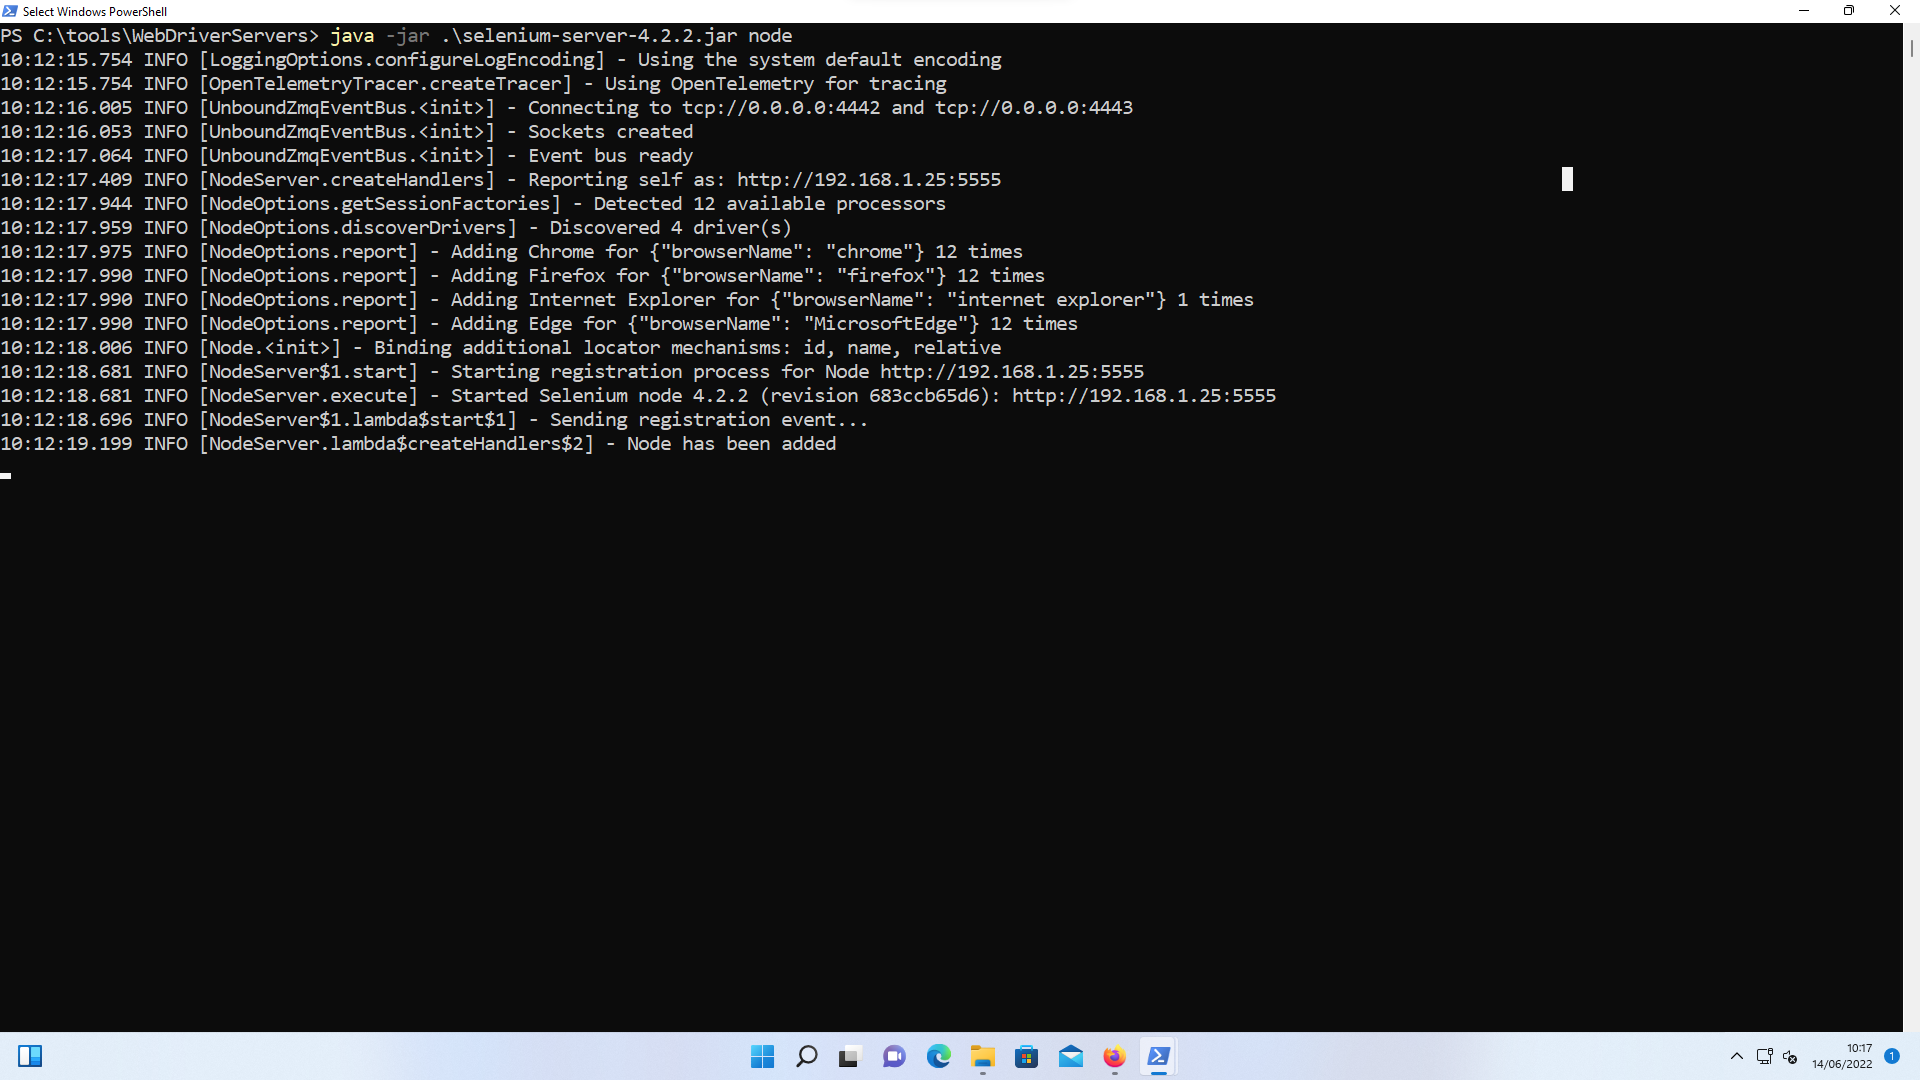
Task: Open PowerShell title bar system menu icon
Action: coord(10,11)
